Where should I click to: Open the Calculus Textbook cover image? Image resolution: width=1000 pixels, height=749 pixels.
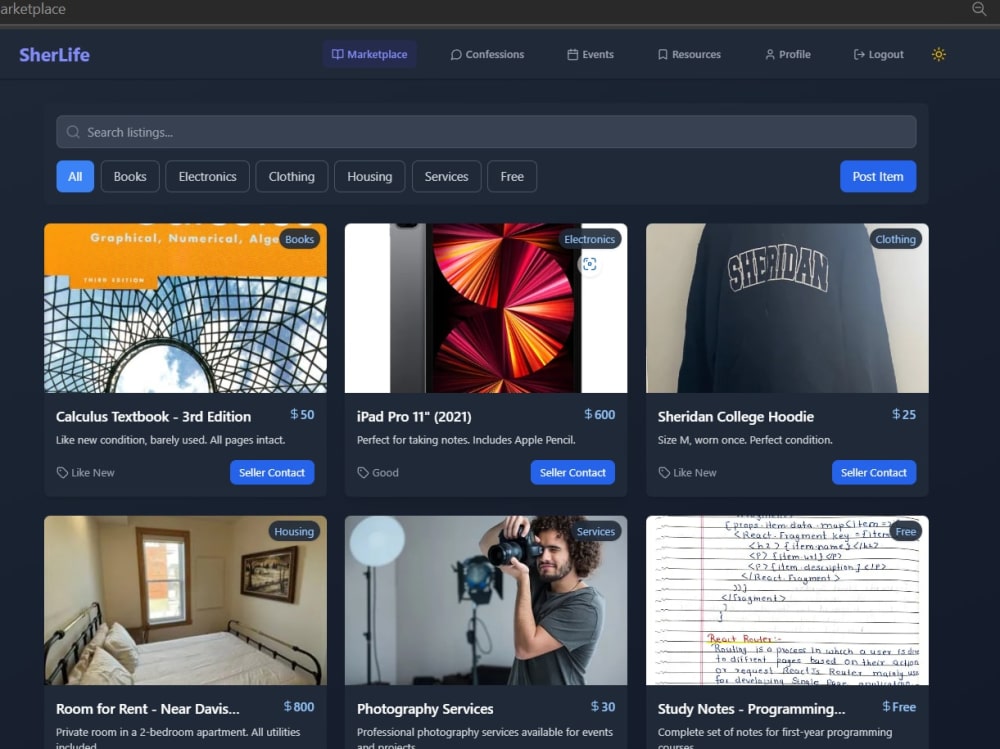pos(185,308)
